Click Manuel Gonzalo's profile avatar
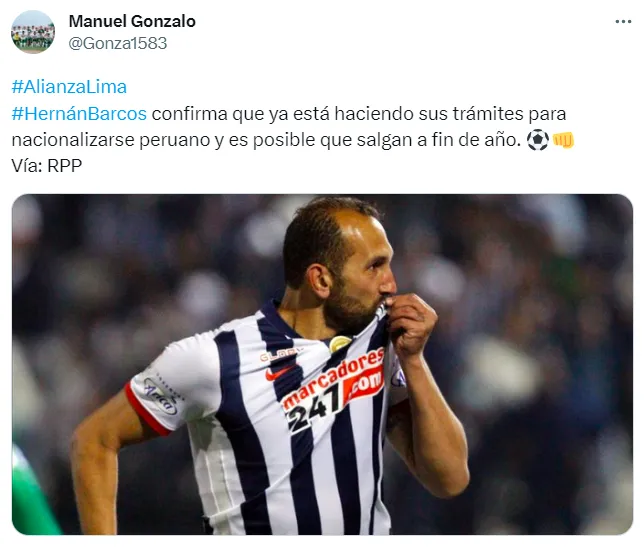 33,32
